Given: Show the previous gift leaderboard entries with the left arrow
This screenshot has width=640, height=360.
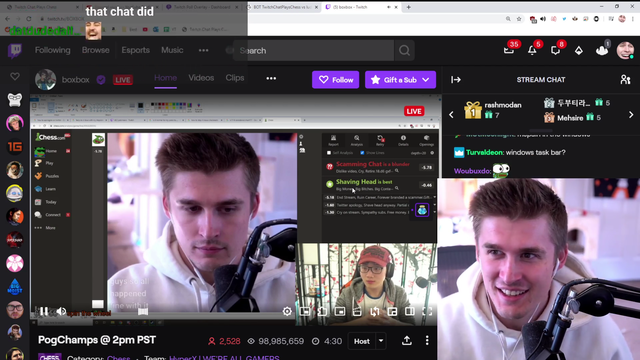Looking at the screenshot, I should point(451,115).
